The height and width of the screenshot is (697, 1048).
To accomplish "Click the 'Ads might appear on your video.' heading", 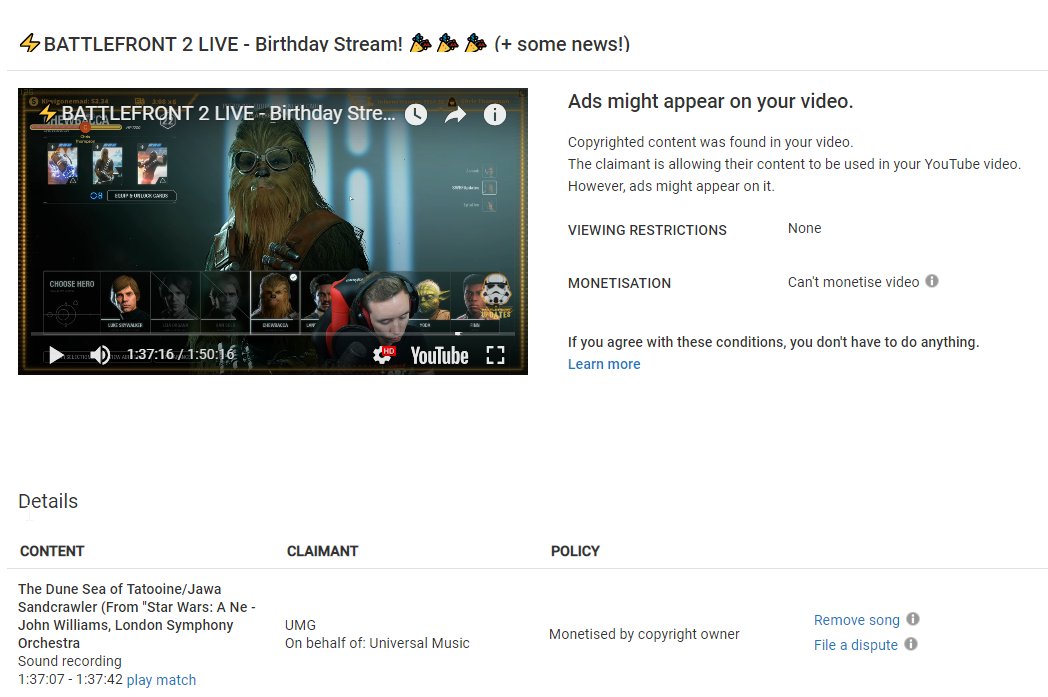I will pyautogui.click(x=710, y=102).
